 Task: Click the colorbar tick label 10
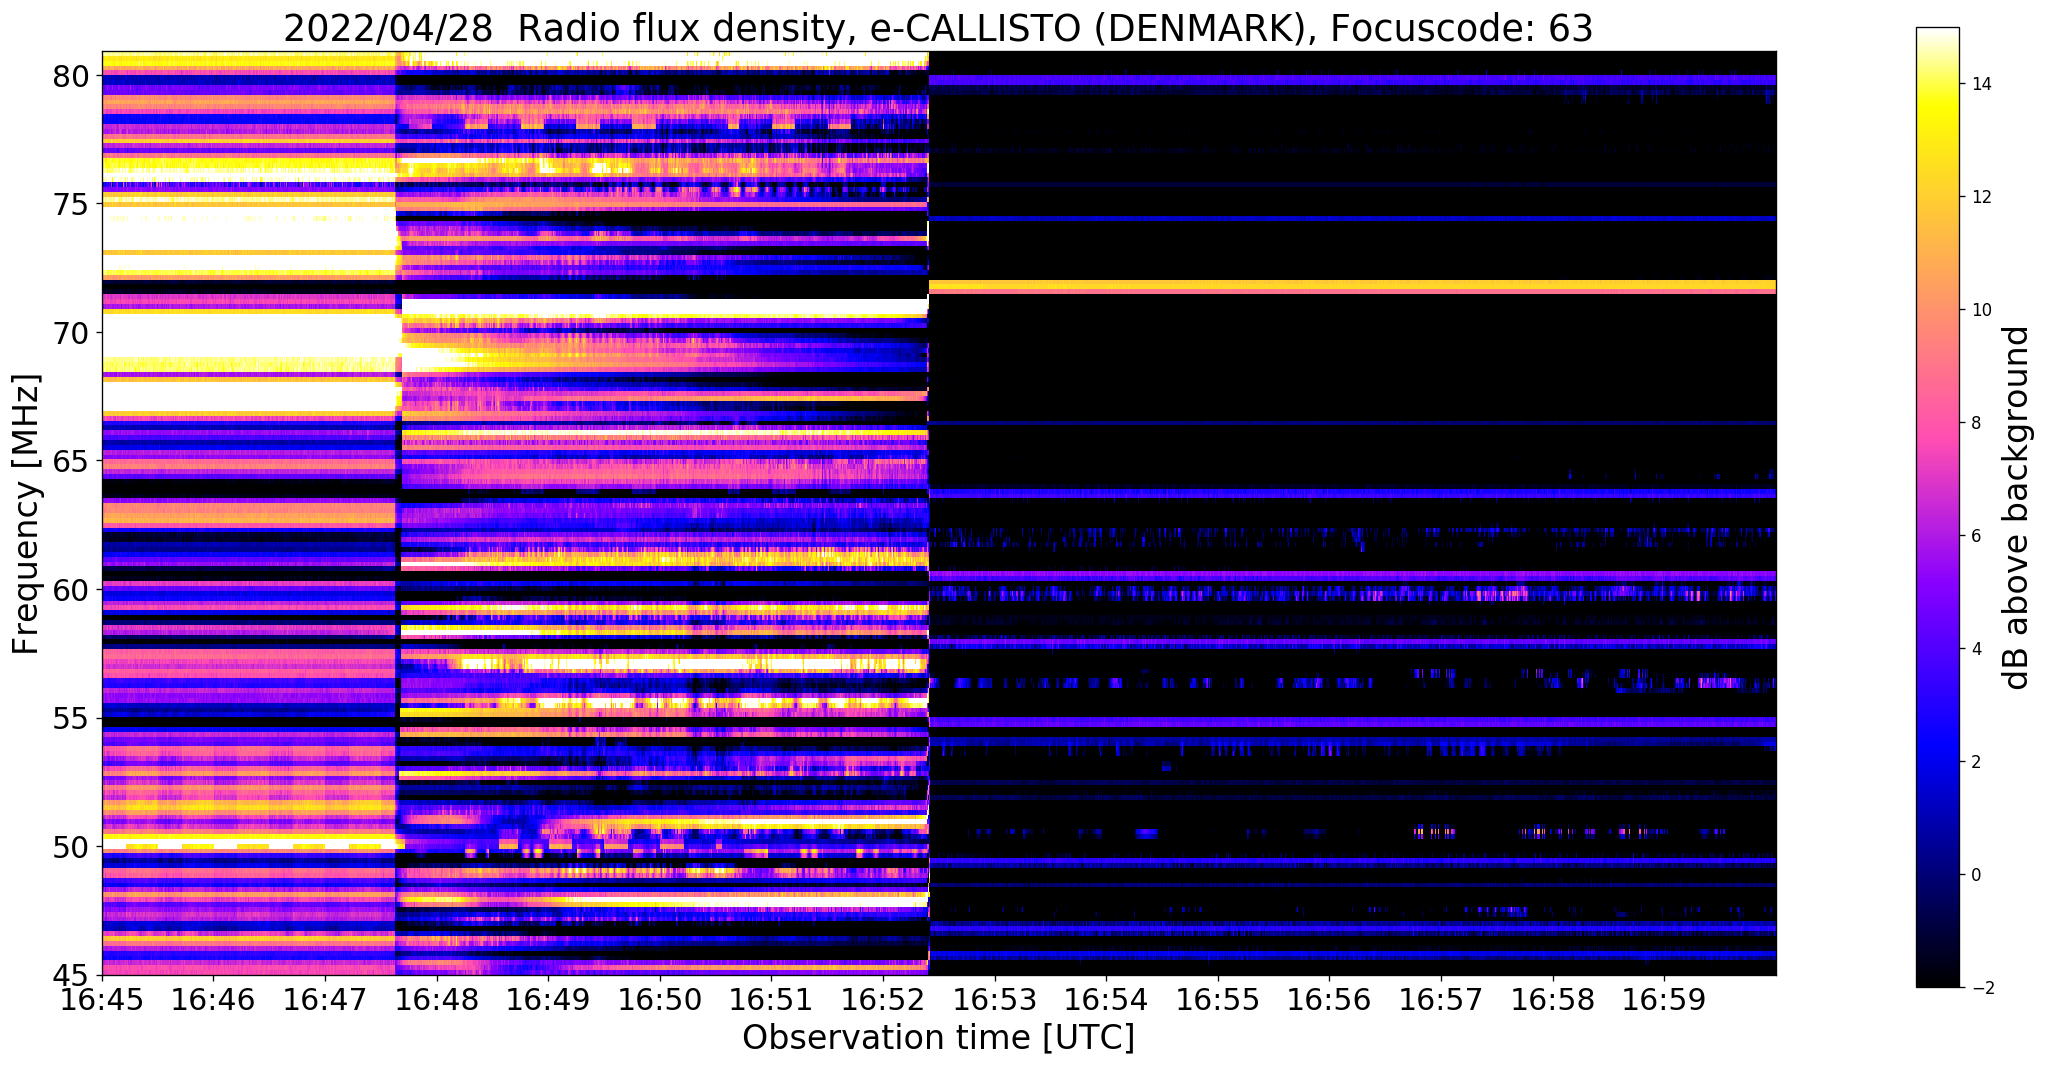point(1980,310)
